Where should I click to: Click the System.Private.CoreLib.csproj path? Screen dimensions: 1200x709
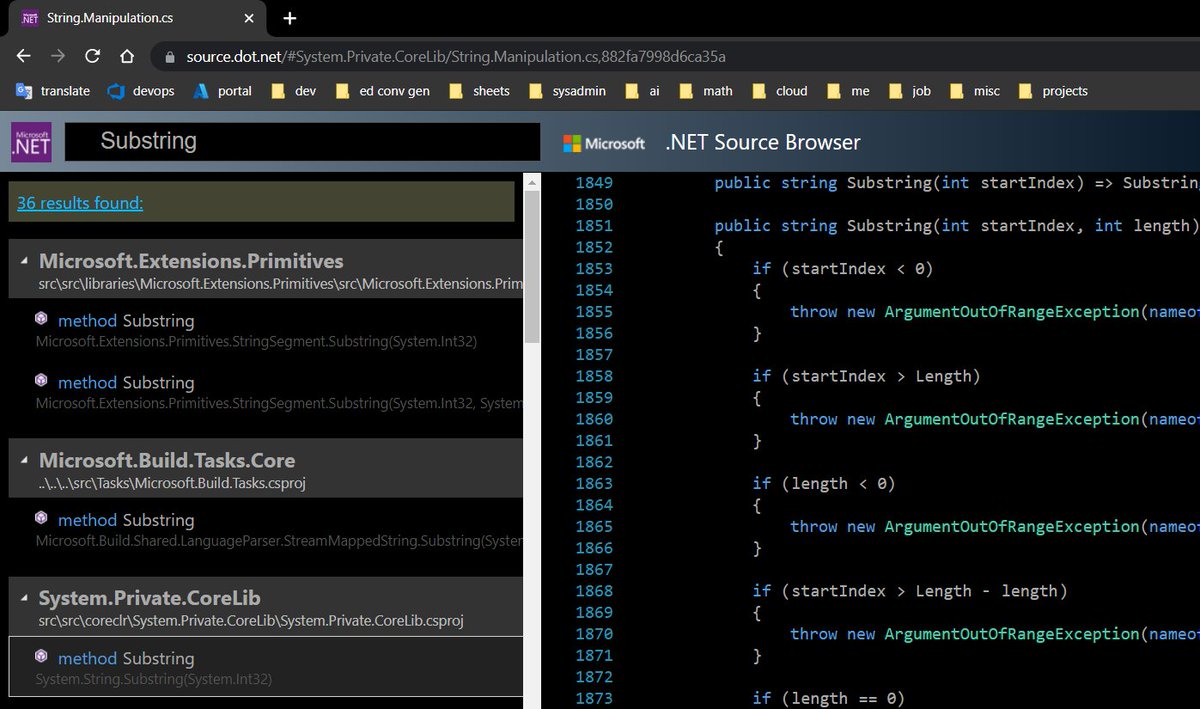pos(250,621)
